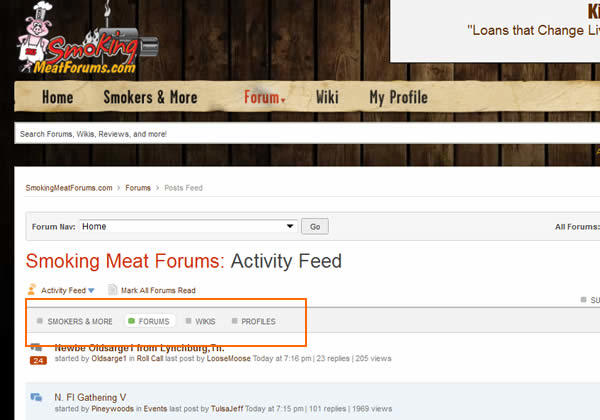Click the thread icon beside Newbe Oldsarge1 post
The height and width of the screenshot is (420, 600).
(36, 347)
